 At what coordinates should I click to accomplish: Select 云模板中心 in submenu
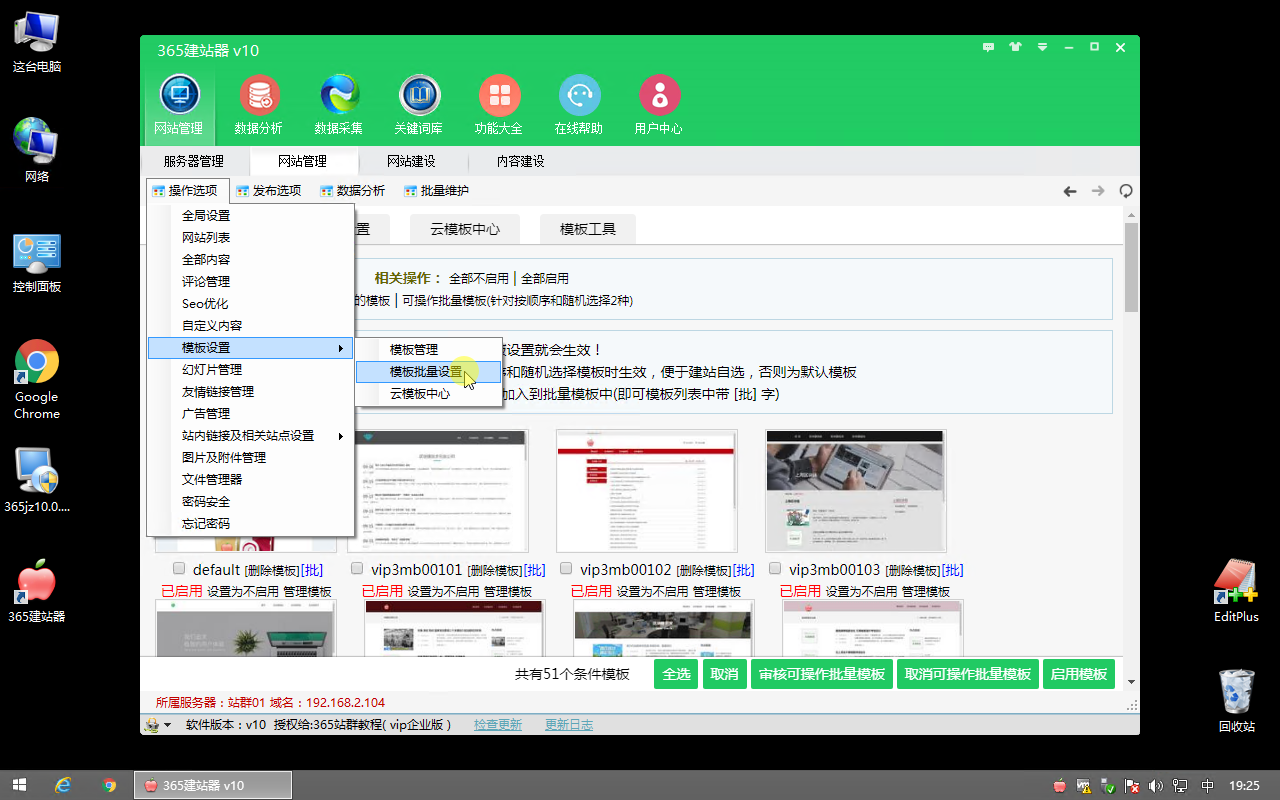tap(428, 394)
